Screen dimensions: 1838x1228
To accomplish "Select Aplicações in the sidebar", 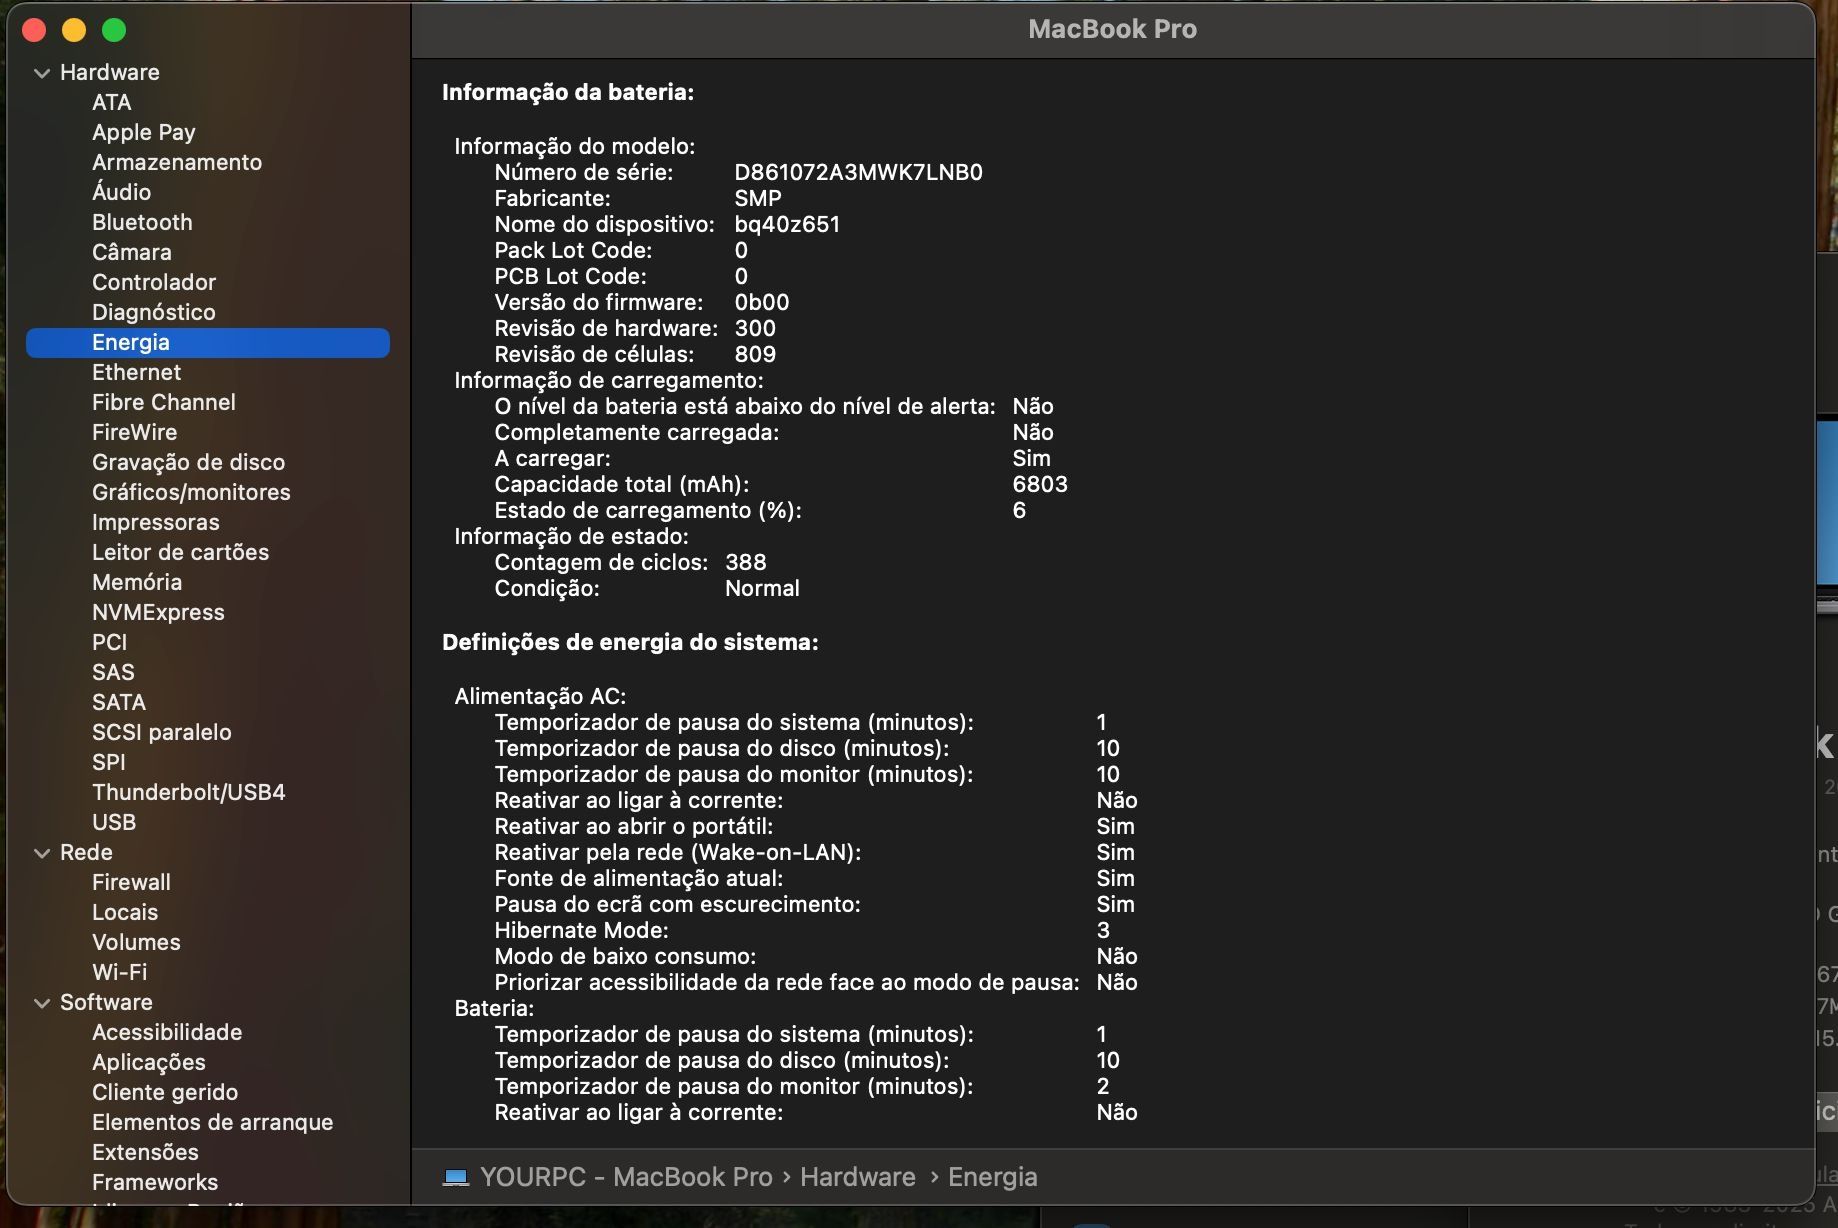I will coord(149,1062).
